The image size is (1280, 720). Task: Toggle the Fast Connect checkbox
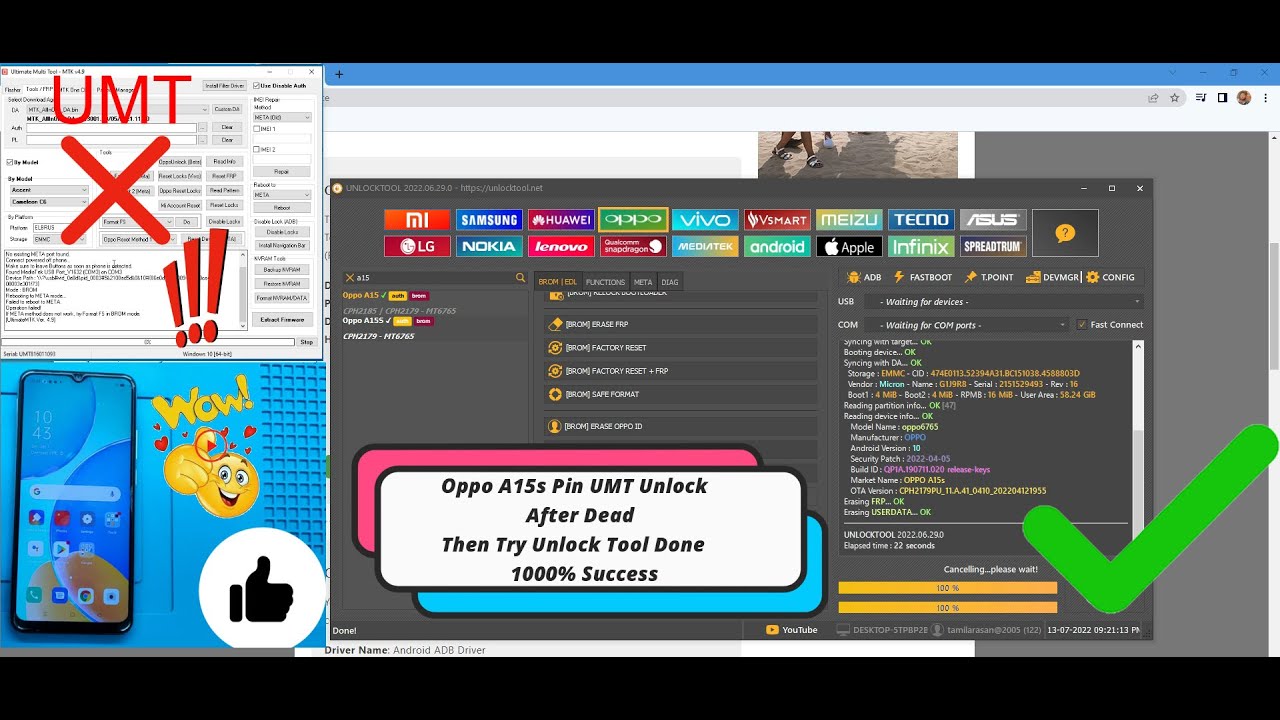pyautogui.click(x=1081, y=324)
